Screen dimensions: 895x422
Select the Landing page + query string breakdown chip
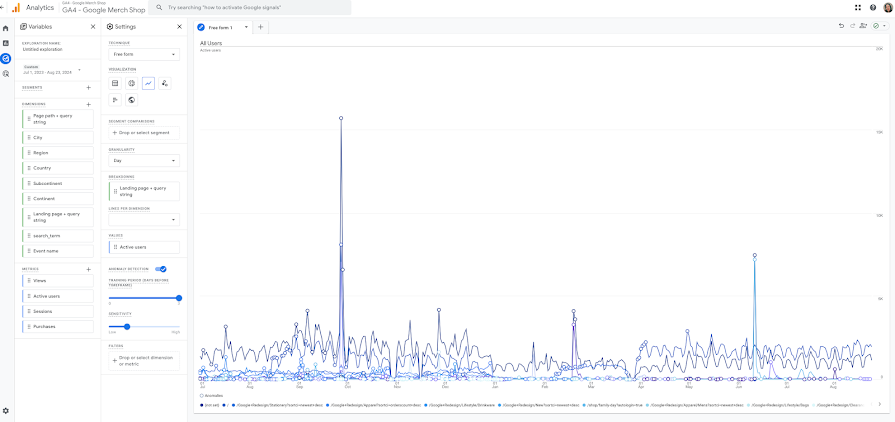144,191
